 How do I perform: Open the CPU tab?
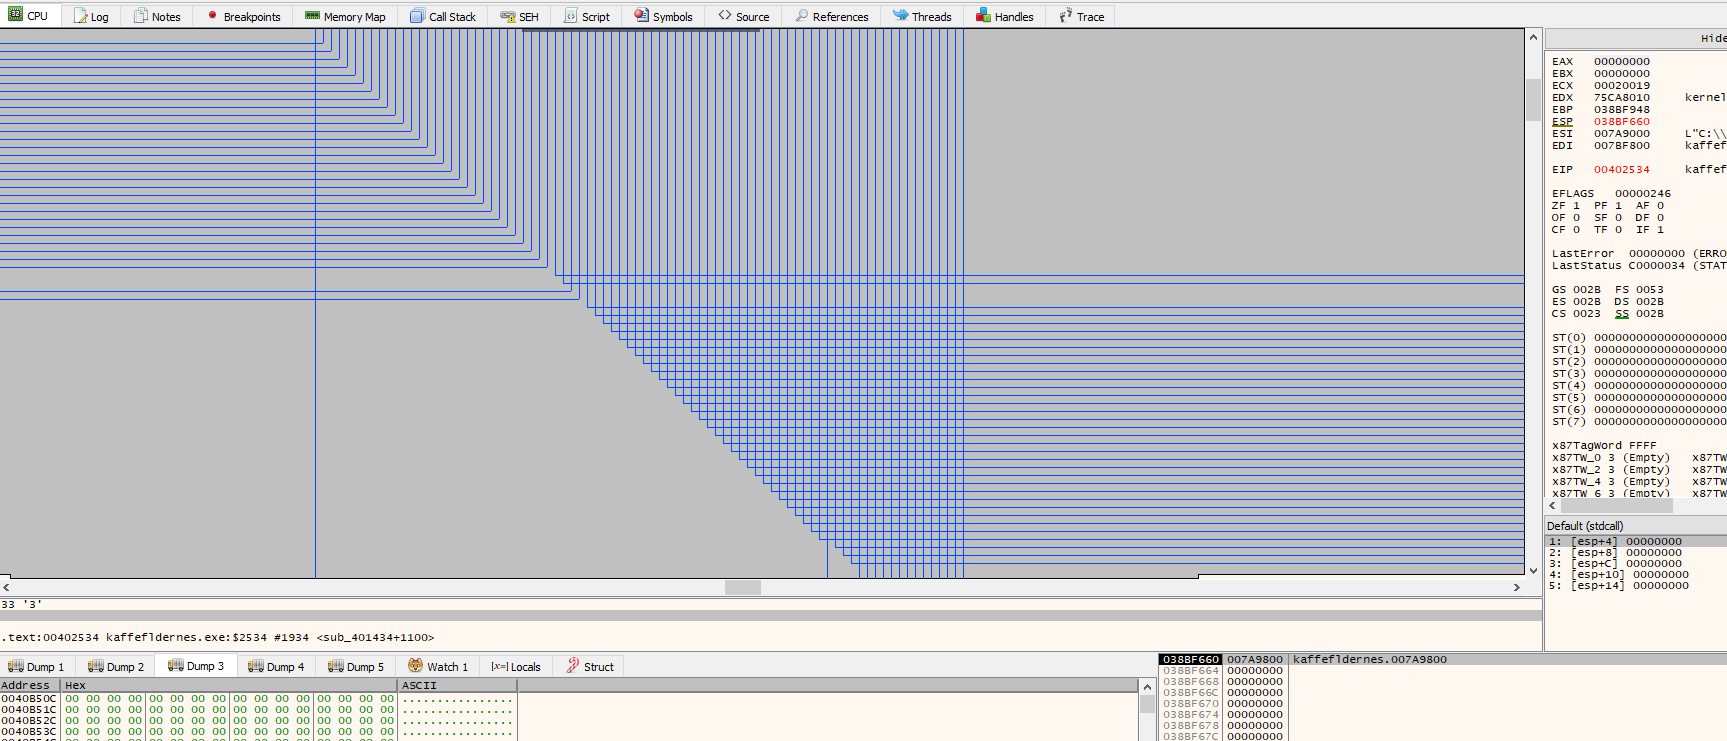[x=29, y=16]
